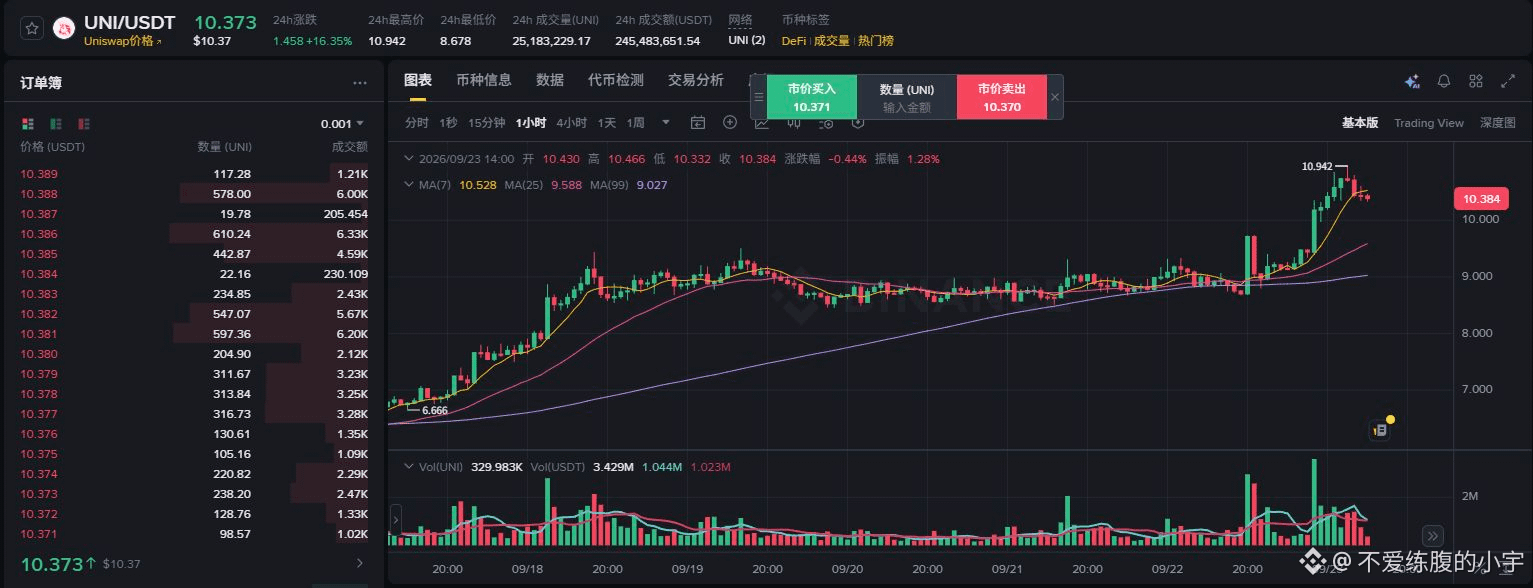Click the 数量 (UNI) amount input field
1533x588 pixels.
906,97
